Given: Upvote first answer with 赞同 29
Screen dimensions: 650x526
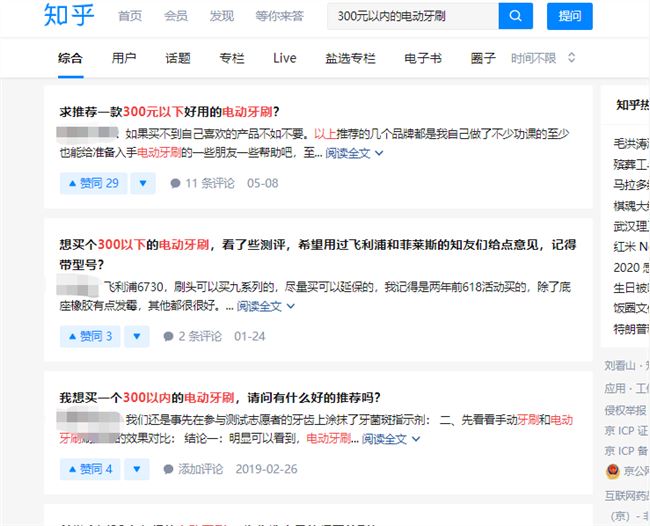Looking at the screenshot, I should tap(93, 183).
